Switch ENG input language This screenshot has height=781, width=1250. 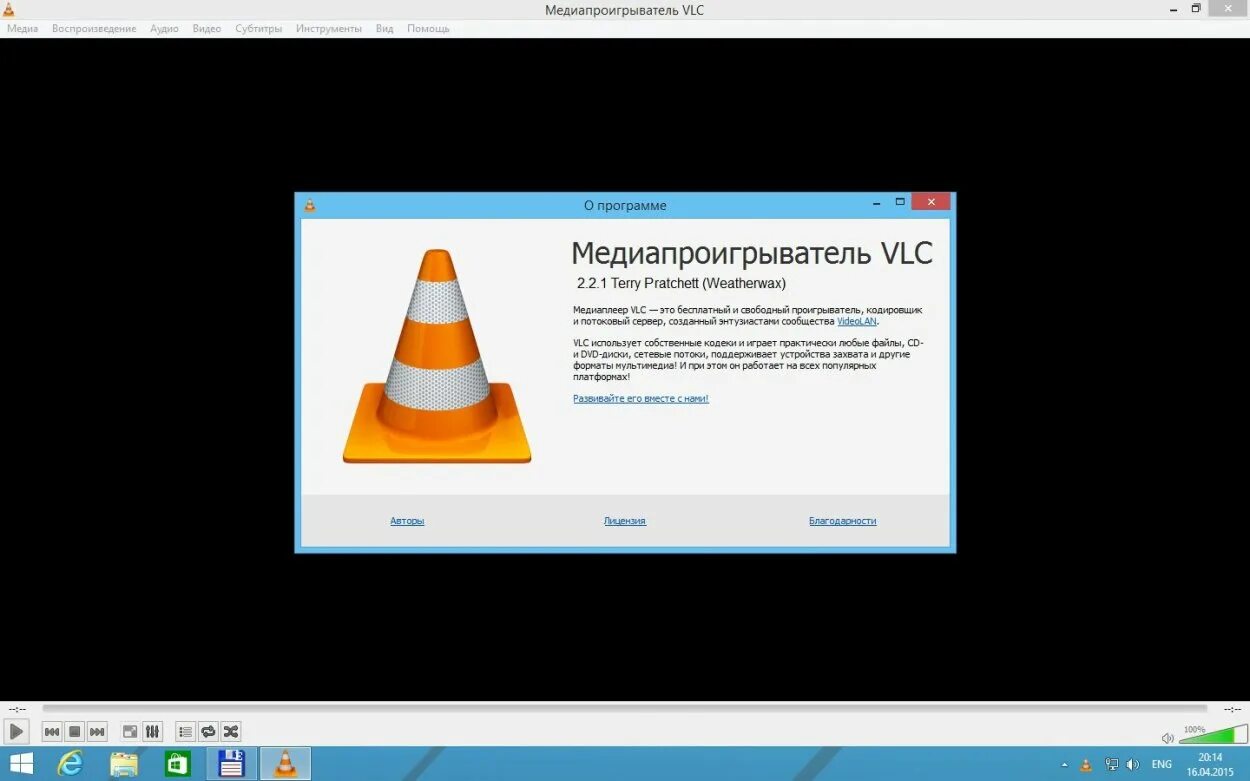pyautogui.click(x=1162, y=765)
